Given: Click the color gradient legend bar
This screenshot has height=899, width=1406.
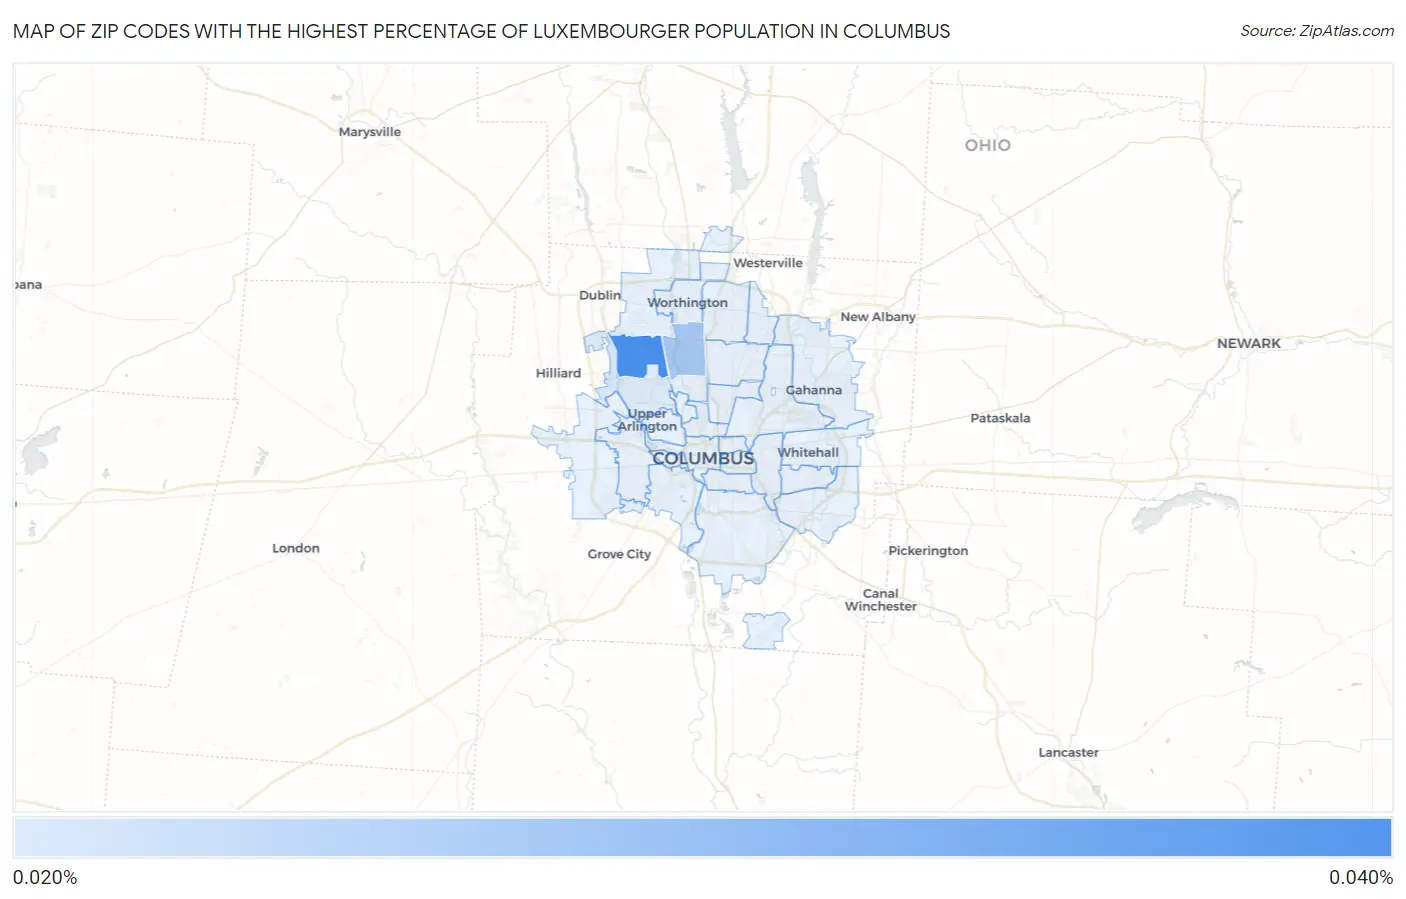Looking at the screenshot, I should (x=703, y=838).
